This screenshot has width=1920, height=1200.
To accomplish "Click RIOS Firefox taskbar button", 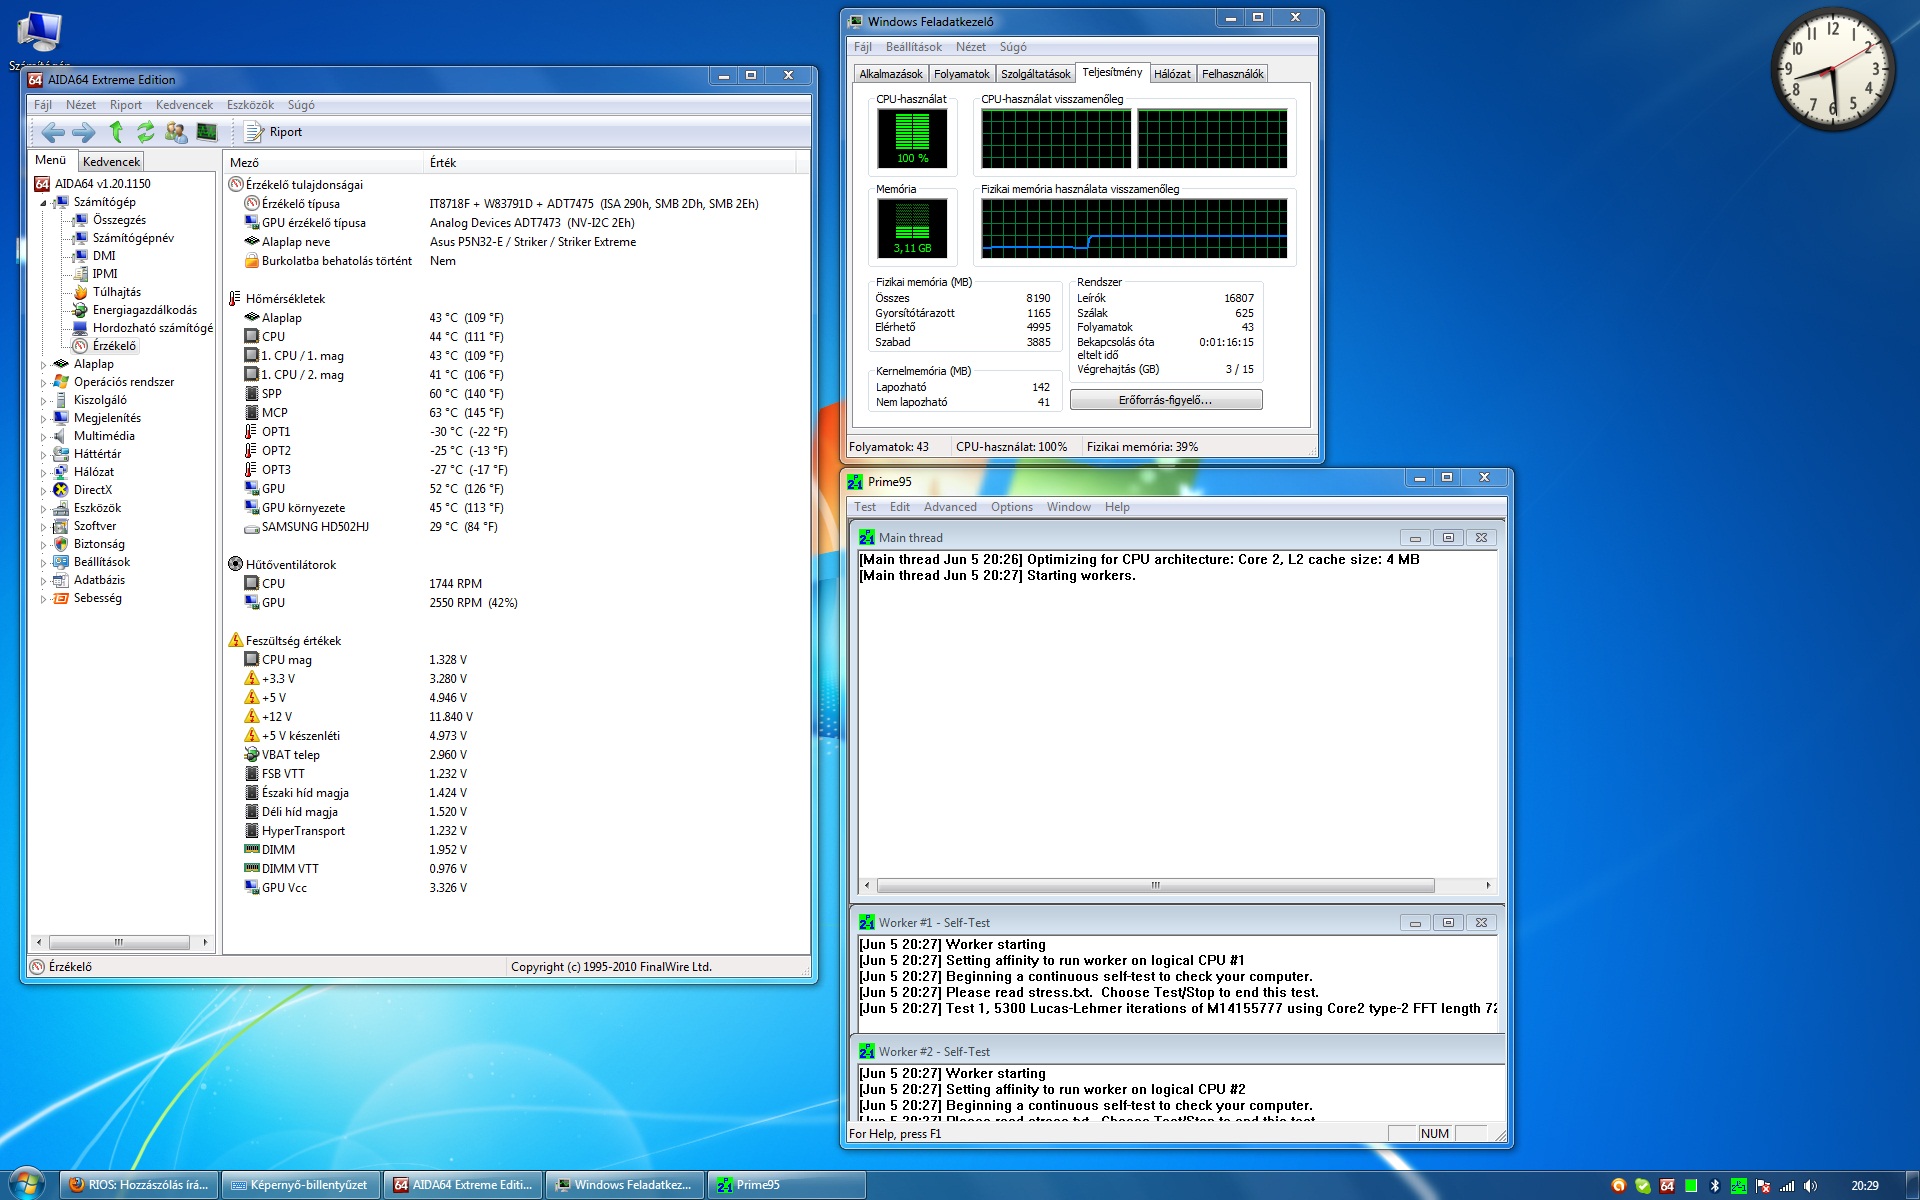I will coord(139,1185).
